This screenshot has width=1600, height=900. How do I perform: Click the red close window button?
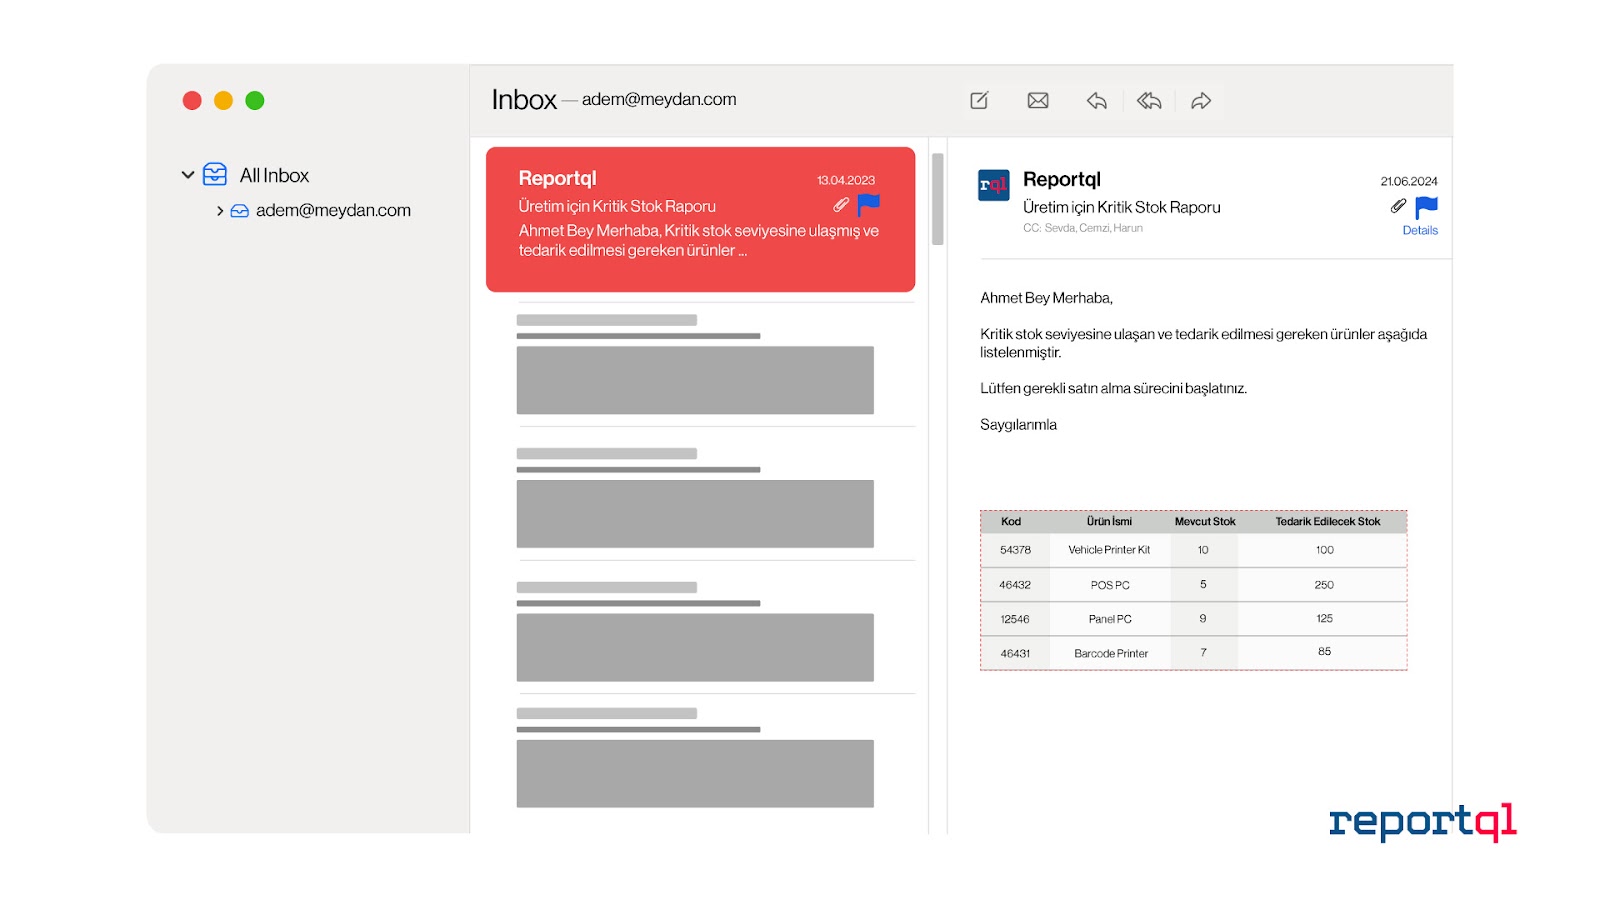[192, 100]
